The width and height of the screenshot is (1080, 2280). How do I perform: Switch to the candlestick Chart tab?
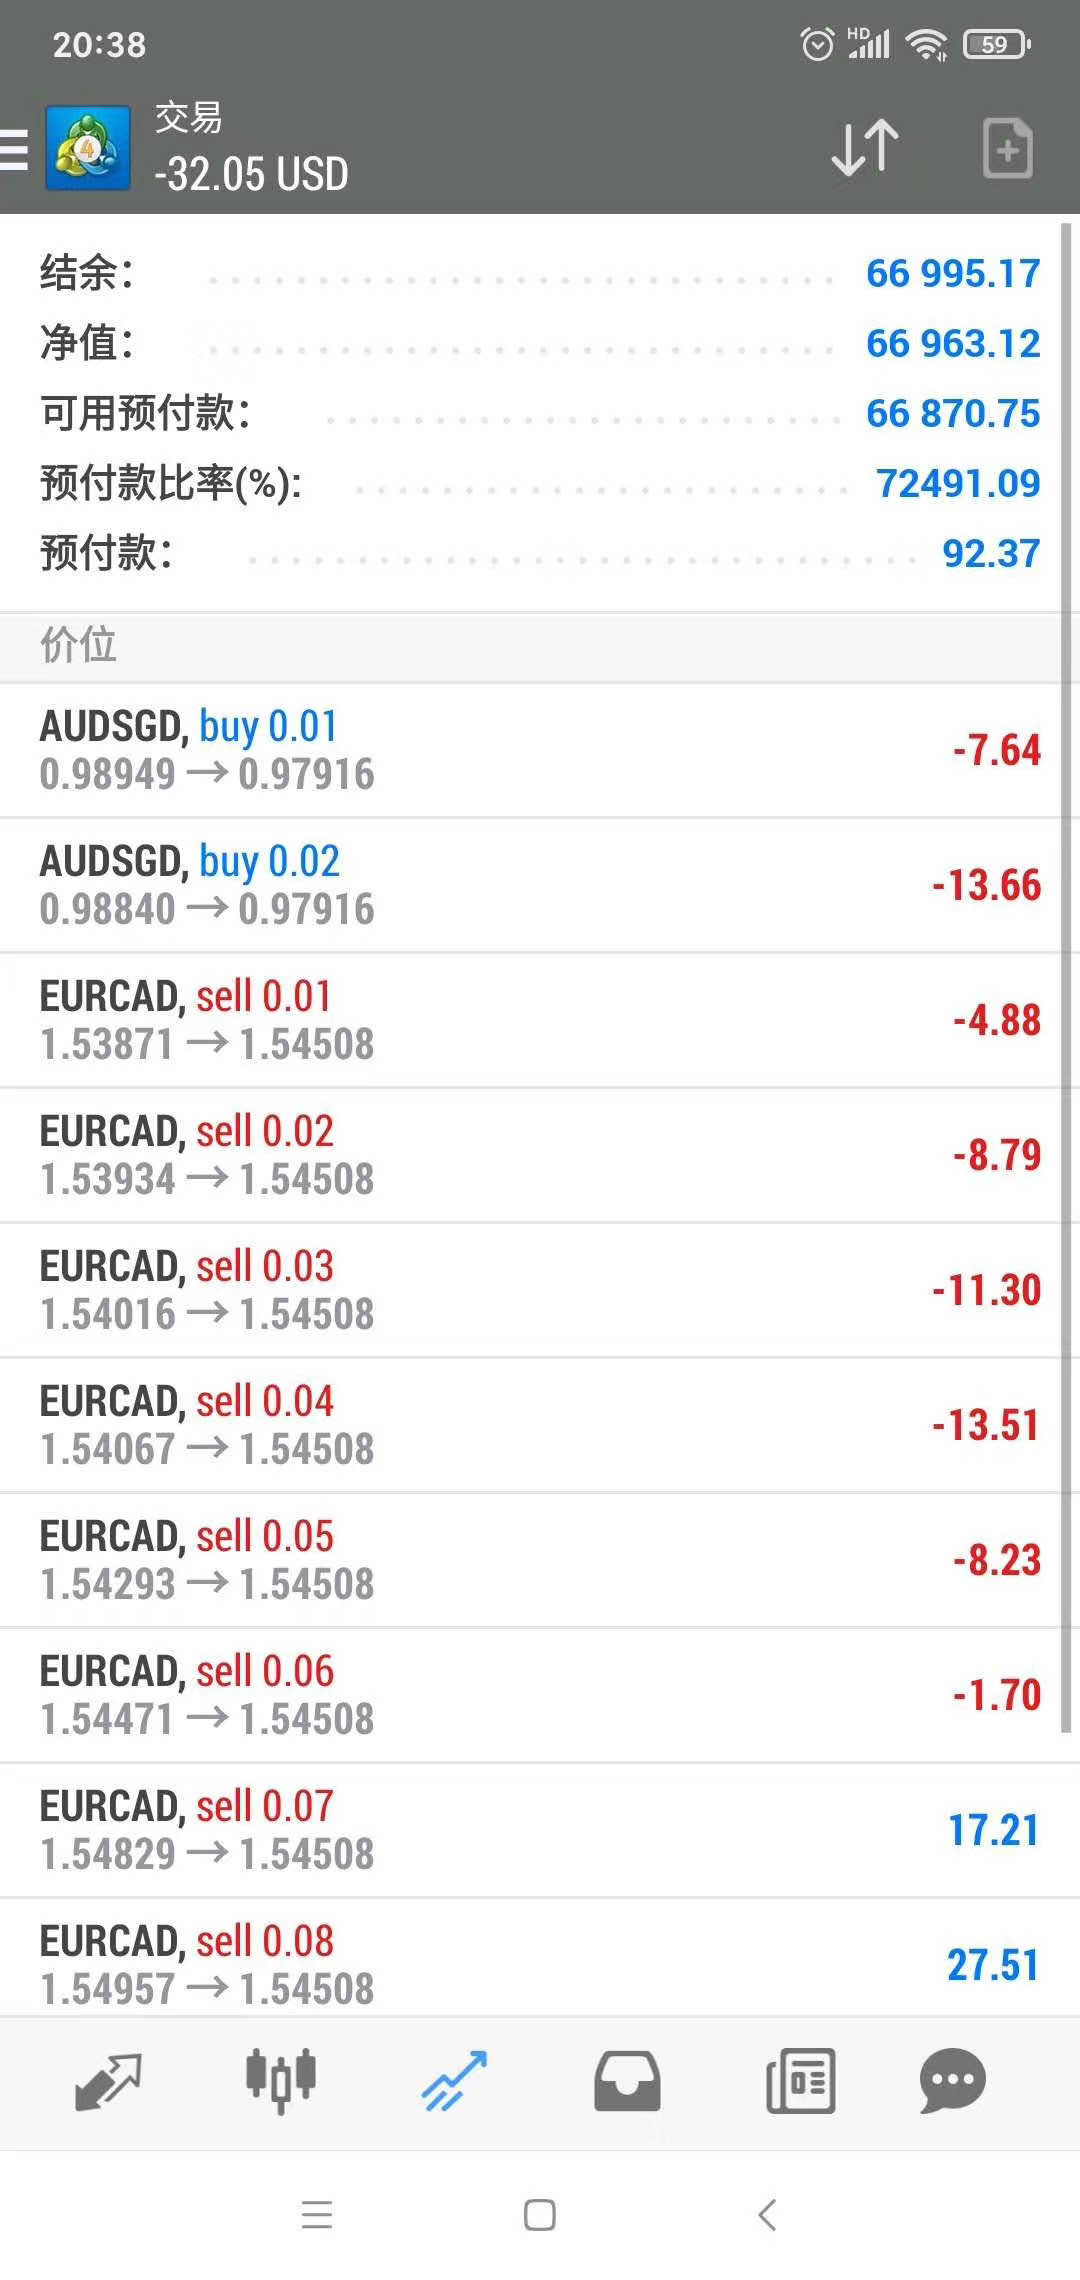pos(281,2080)
